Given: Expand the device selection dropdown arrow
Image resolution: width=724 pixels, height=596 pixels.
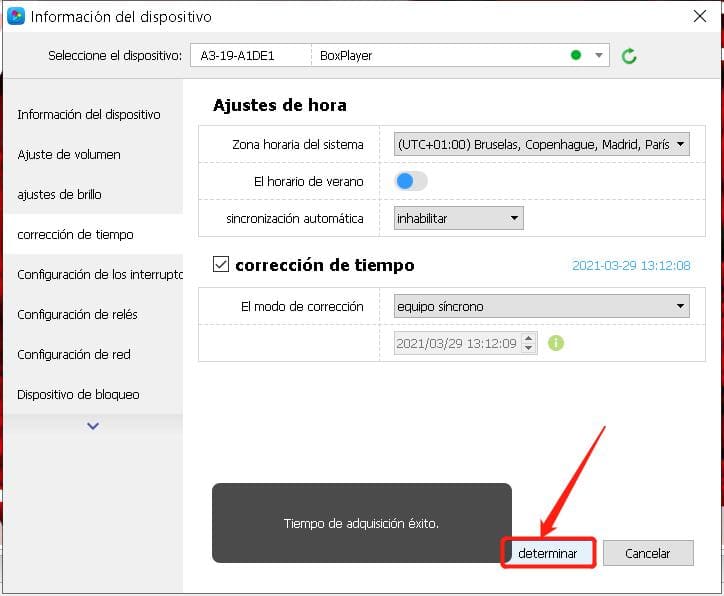Looking at the screenshot, I should (x=598, y=55).
